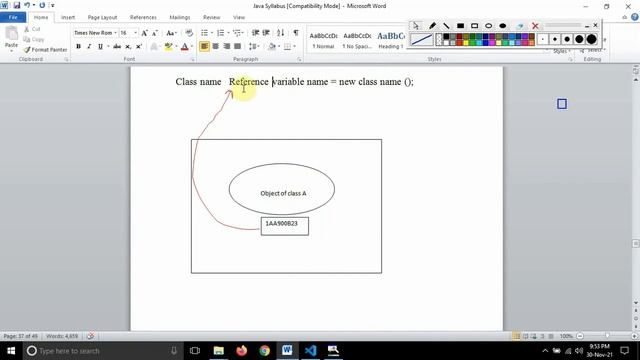
Task: Switch to the Insert tab
Action: (x=68, y=17)
